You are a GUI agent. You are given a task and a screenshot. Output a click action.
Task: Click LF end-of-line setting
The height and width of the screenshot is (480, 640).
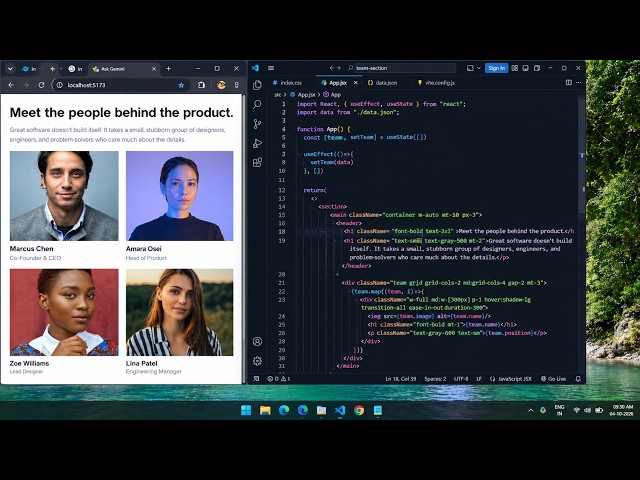[479, 379]
